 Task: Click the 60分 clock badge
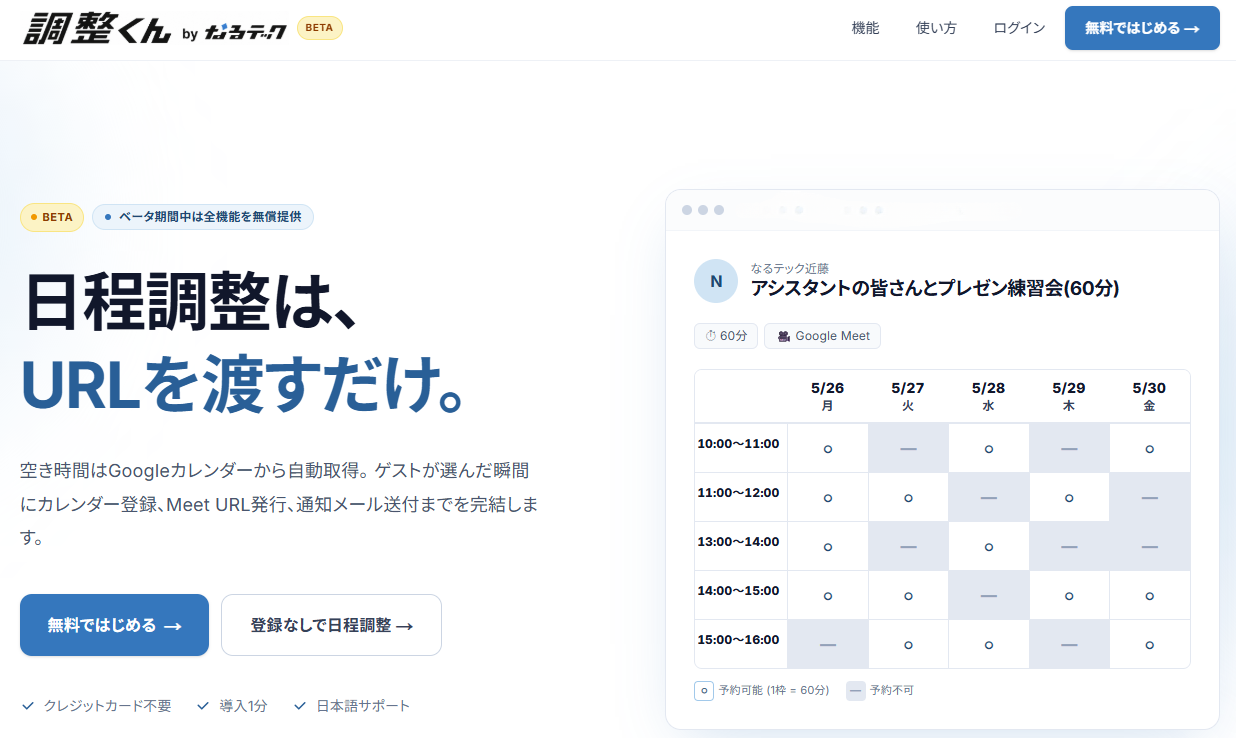point(726,336)
